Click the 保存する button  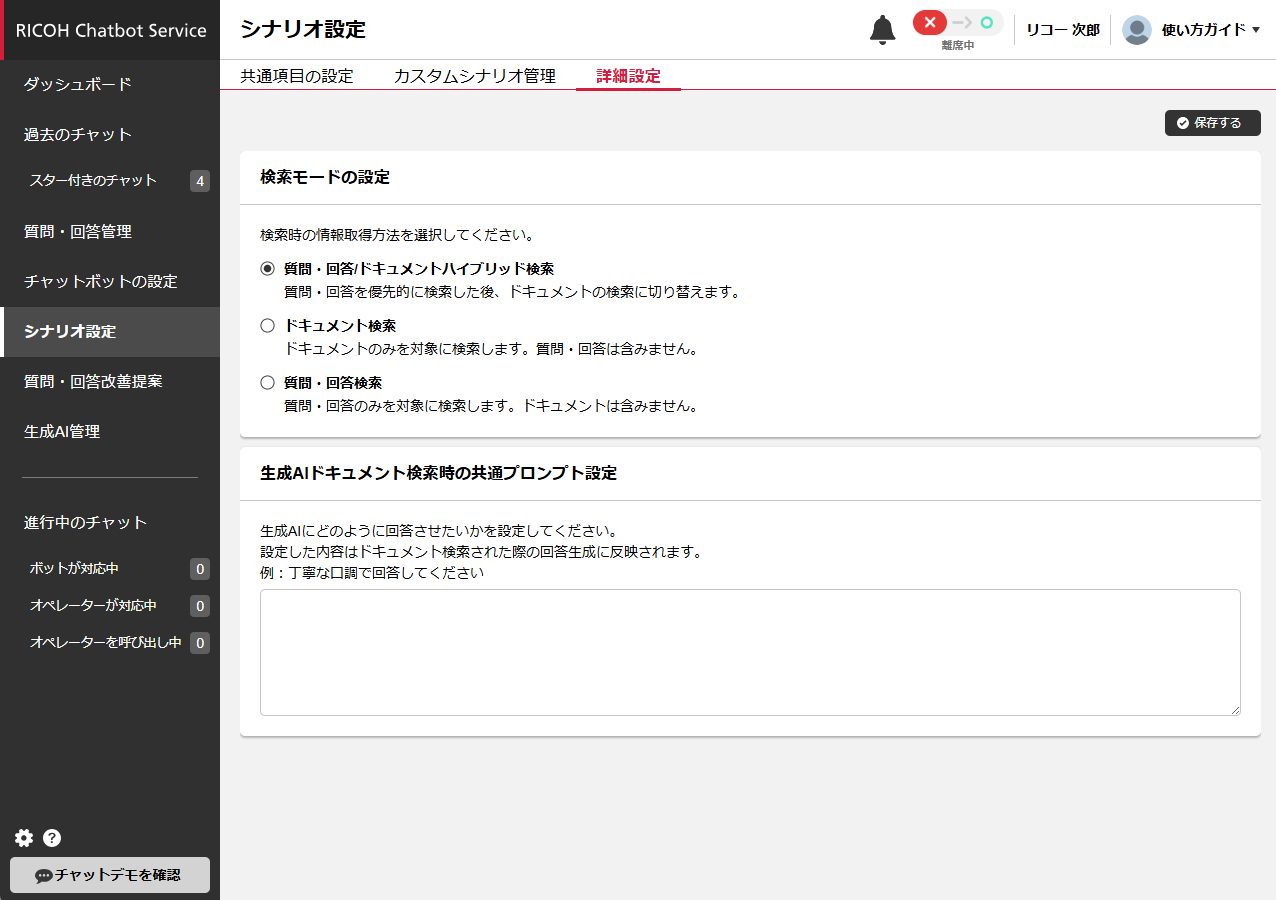[1212, 123]
